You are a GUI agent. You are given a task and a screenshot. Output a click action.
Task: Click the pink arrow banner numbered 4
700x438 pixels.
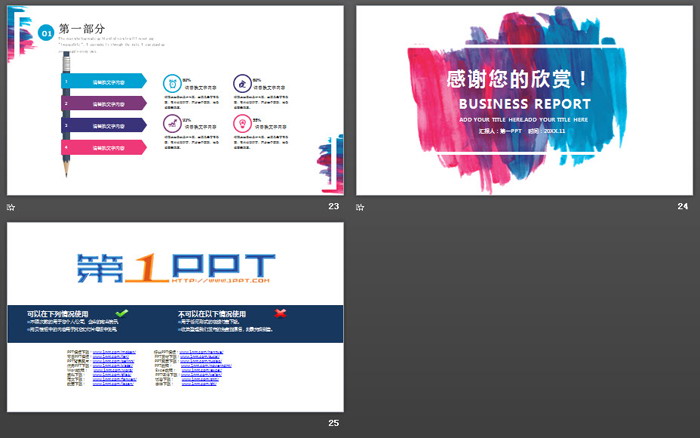[x=104, y=147]
